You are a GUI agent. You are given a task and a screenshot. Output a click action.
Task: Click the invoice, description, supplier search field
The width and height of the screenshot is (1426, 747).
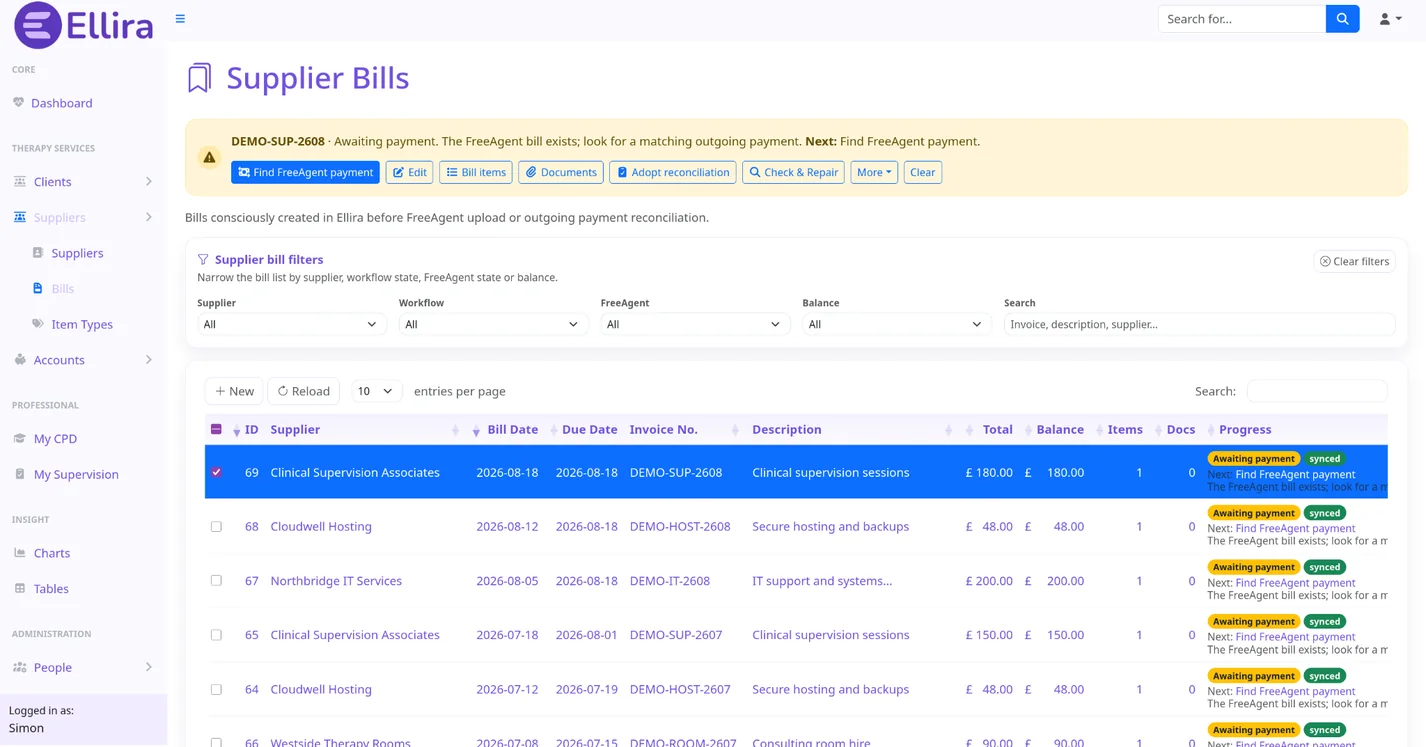coord(1199,324)
